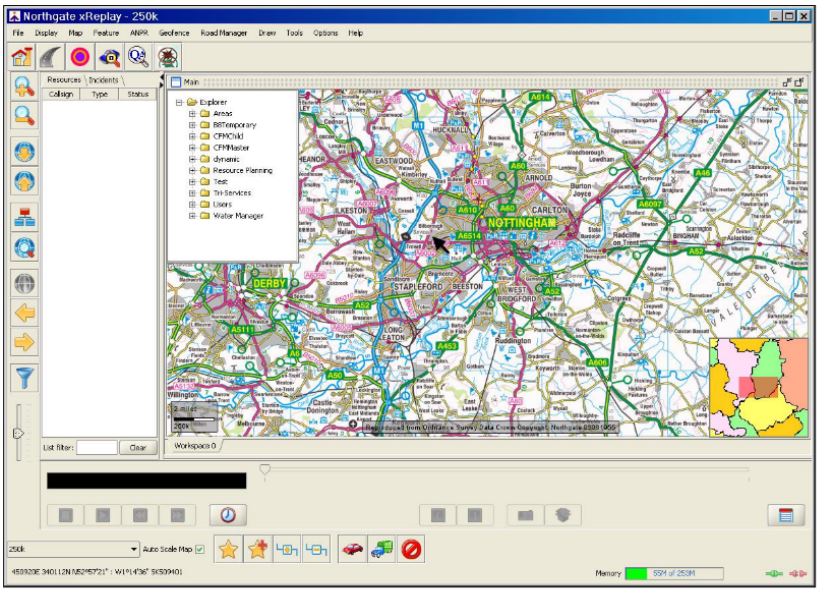Expand the Areas folder
Image resolution: width=824 pixels, height=593 pixels.
192,114
